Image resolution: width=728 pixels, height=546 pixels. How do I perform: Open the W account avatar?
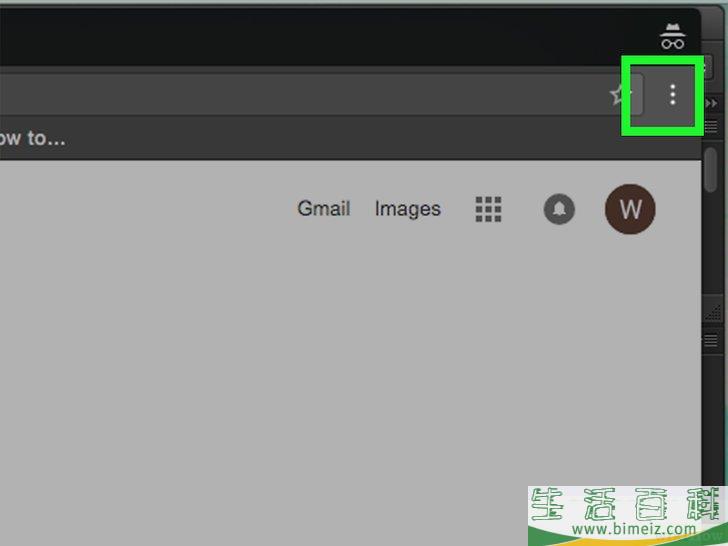[x=630, y=209]
